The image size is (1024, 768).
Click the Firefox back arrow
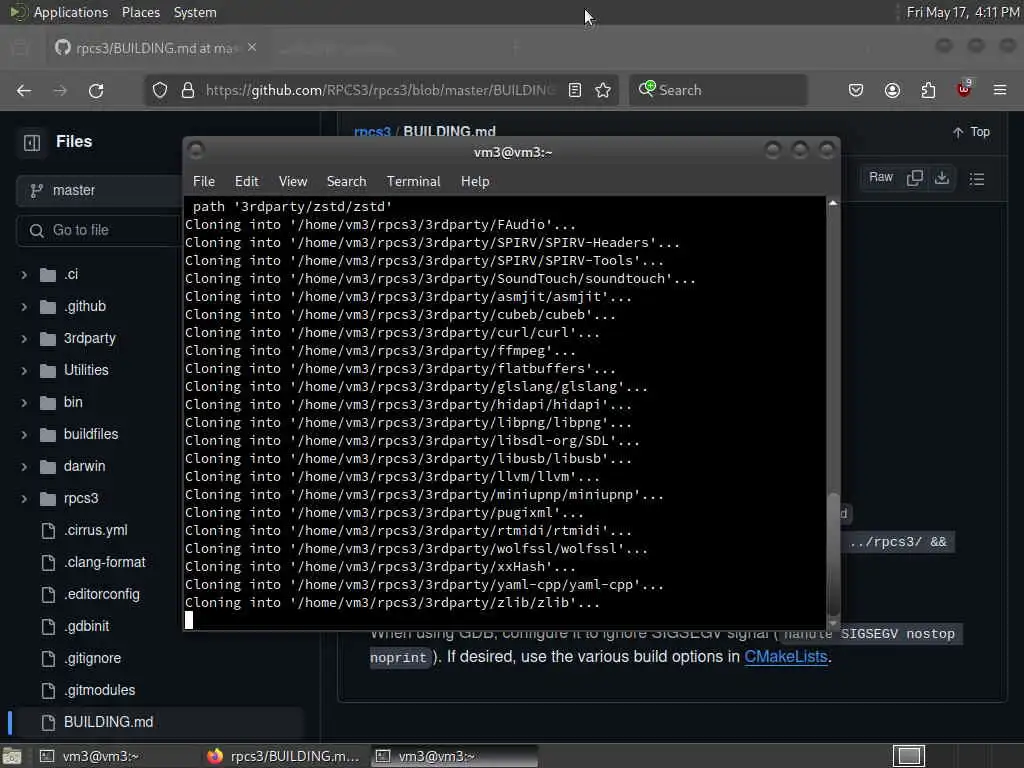[x=24, y=90]
